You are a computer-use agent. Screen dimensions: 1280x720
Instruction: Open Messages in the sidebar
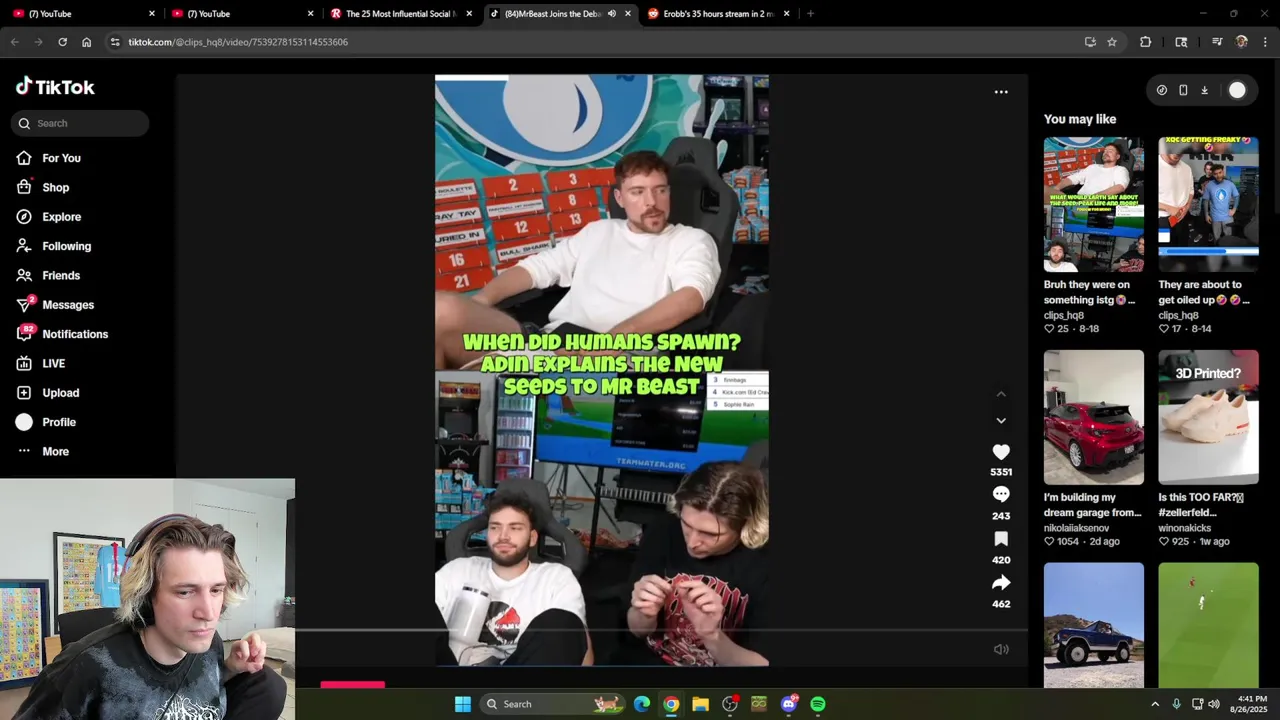click(55, 305)
